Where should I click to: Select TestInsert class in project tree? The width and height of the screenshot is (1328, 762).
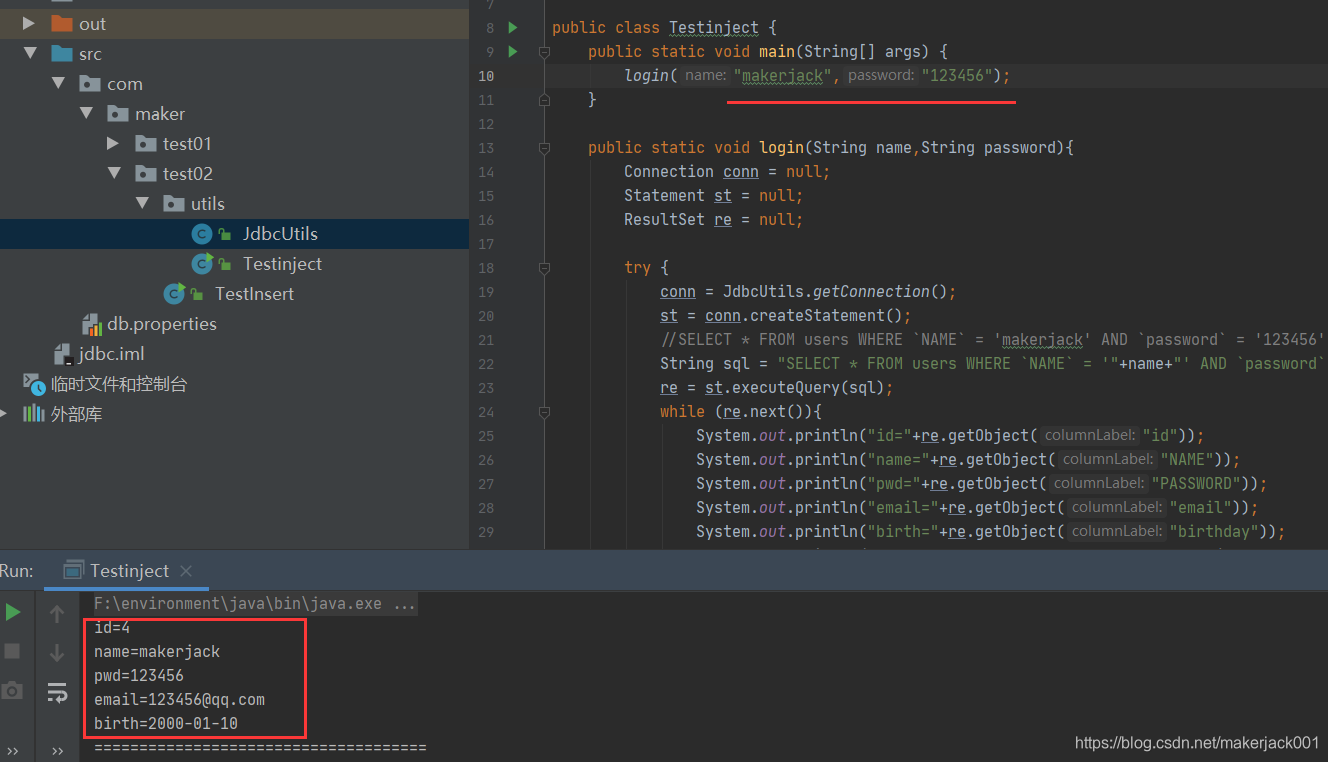click(254, 293)
